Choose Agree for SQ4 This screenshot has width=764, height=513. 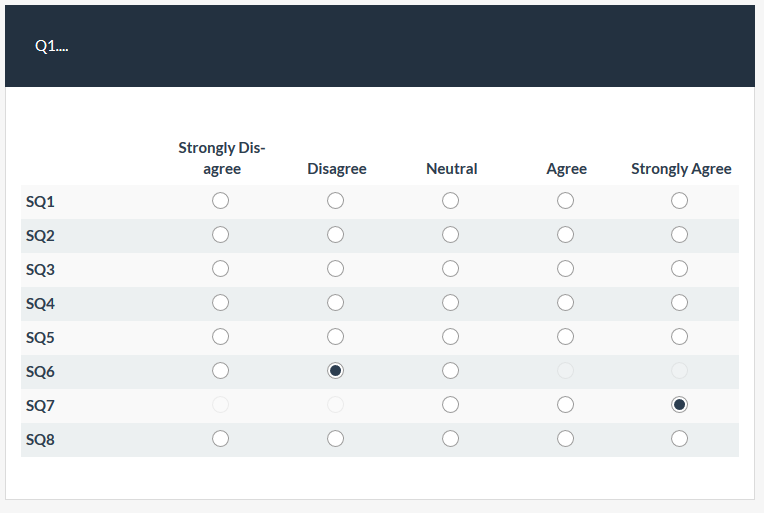[566, 302]
